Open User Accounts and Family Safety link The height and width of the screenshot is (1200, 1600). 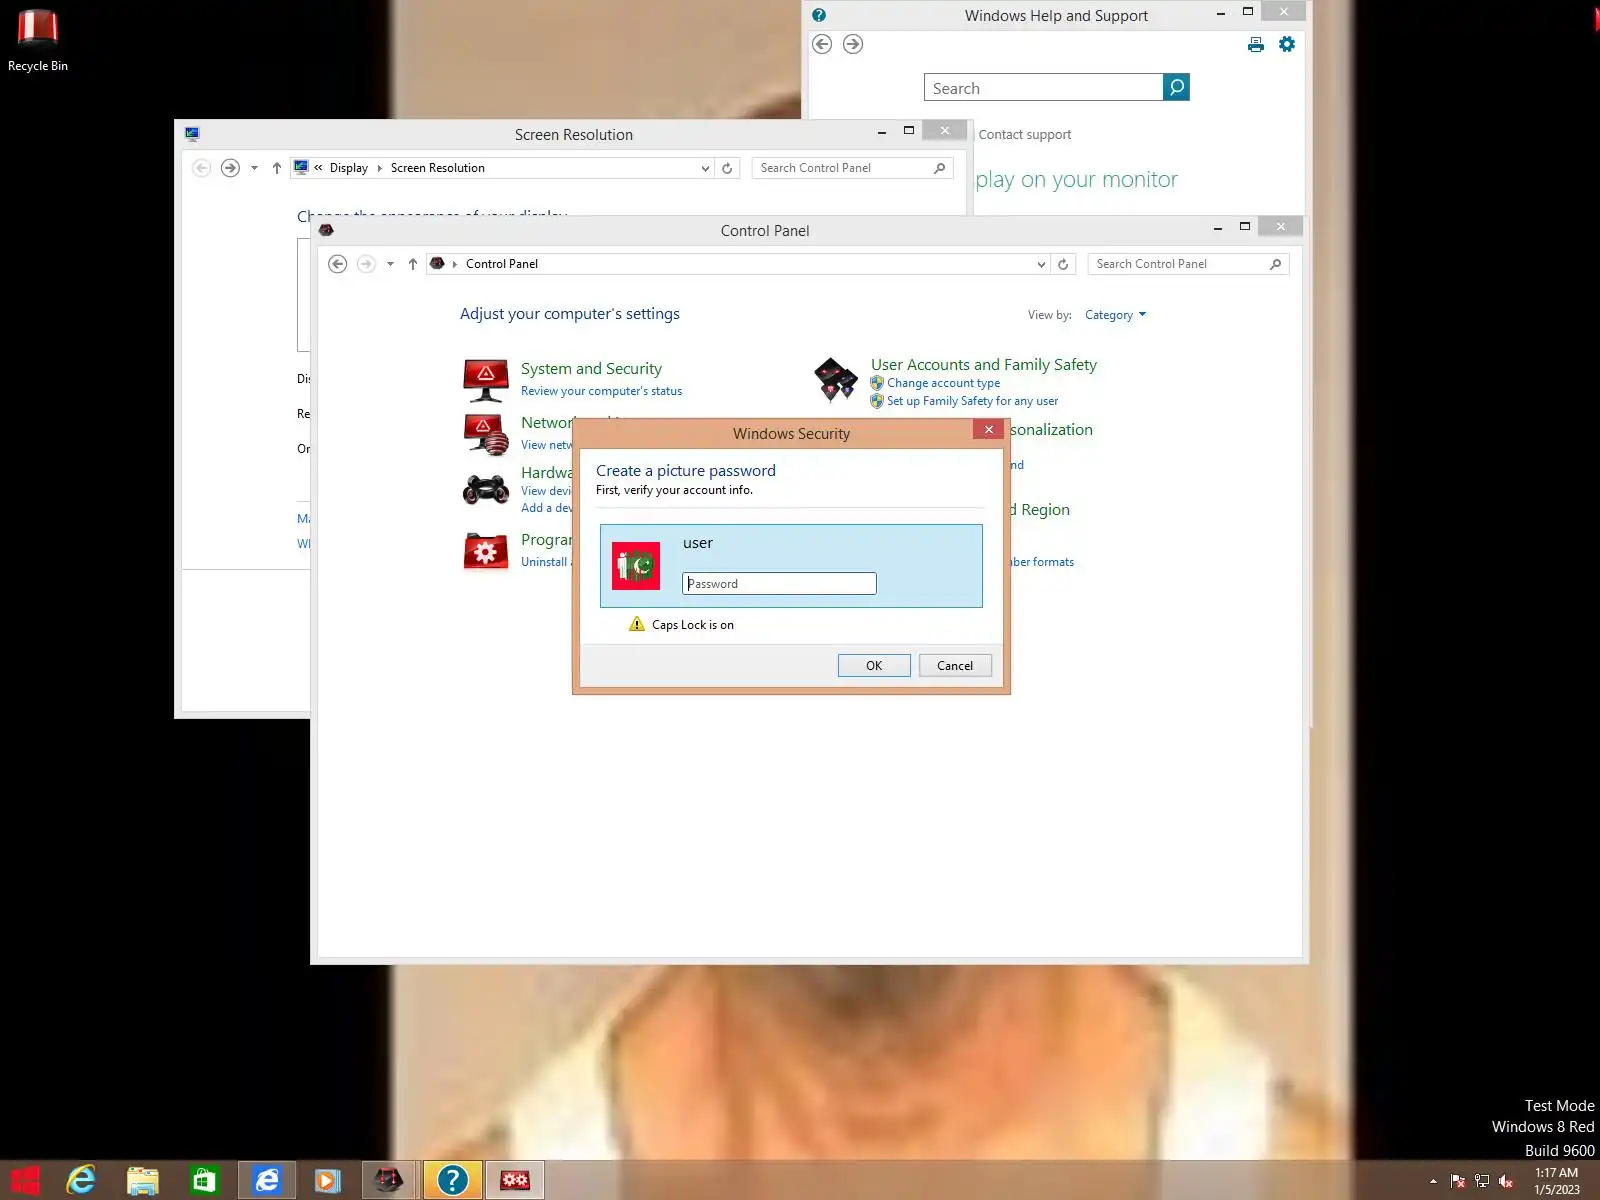[984, 365]
